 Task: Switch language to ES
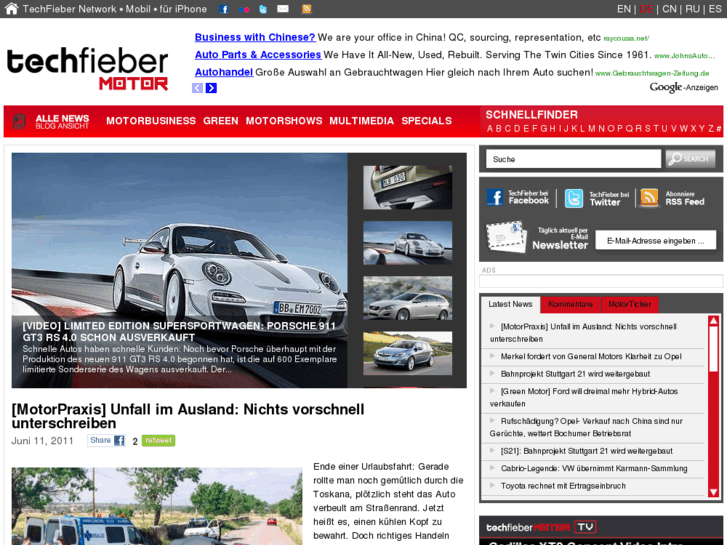(714, 9)
